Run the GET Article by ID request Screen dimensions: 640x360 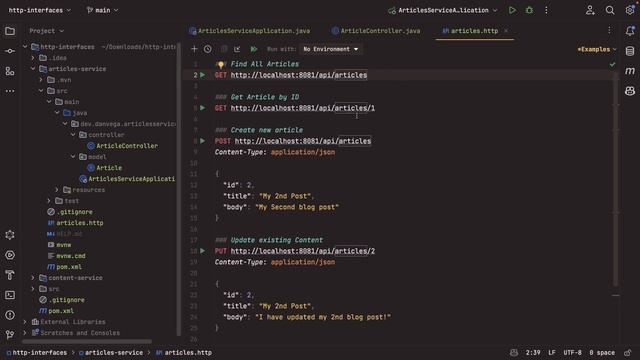202,108
